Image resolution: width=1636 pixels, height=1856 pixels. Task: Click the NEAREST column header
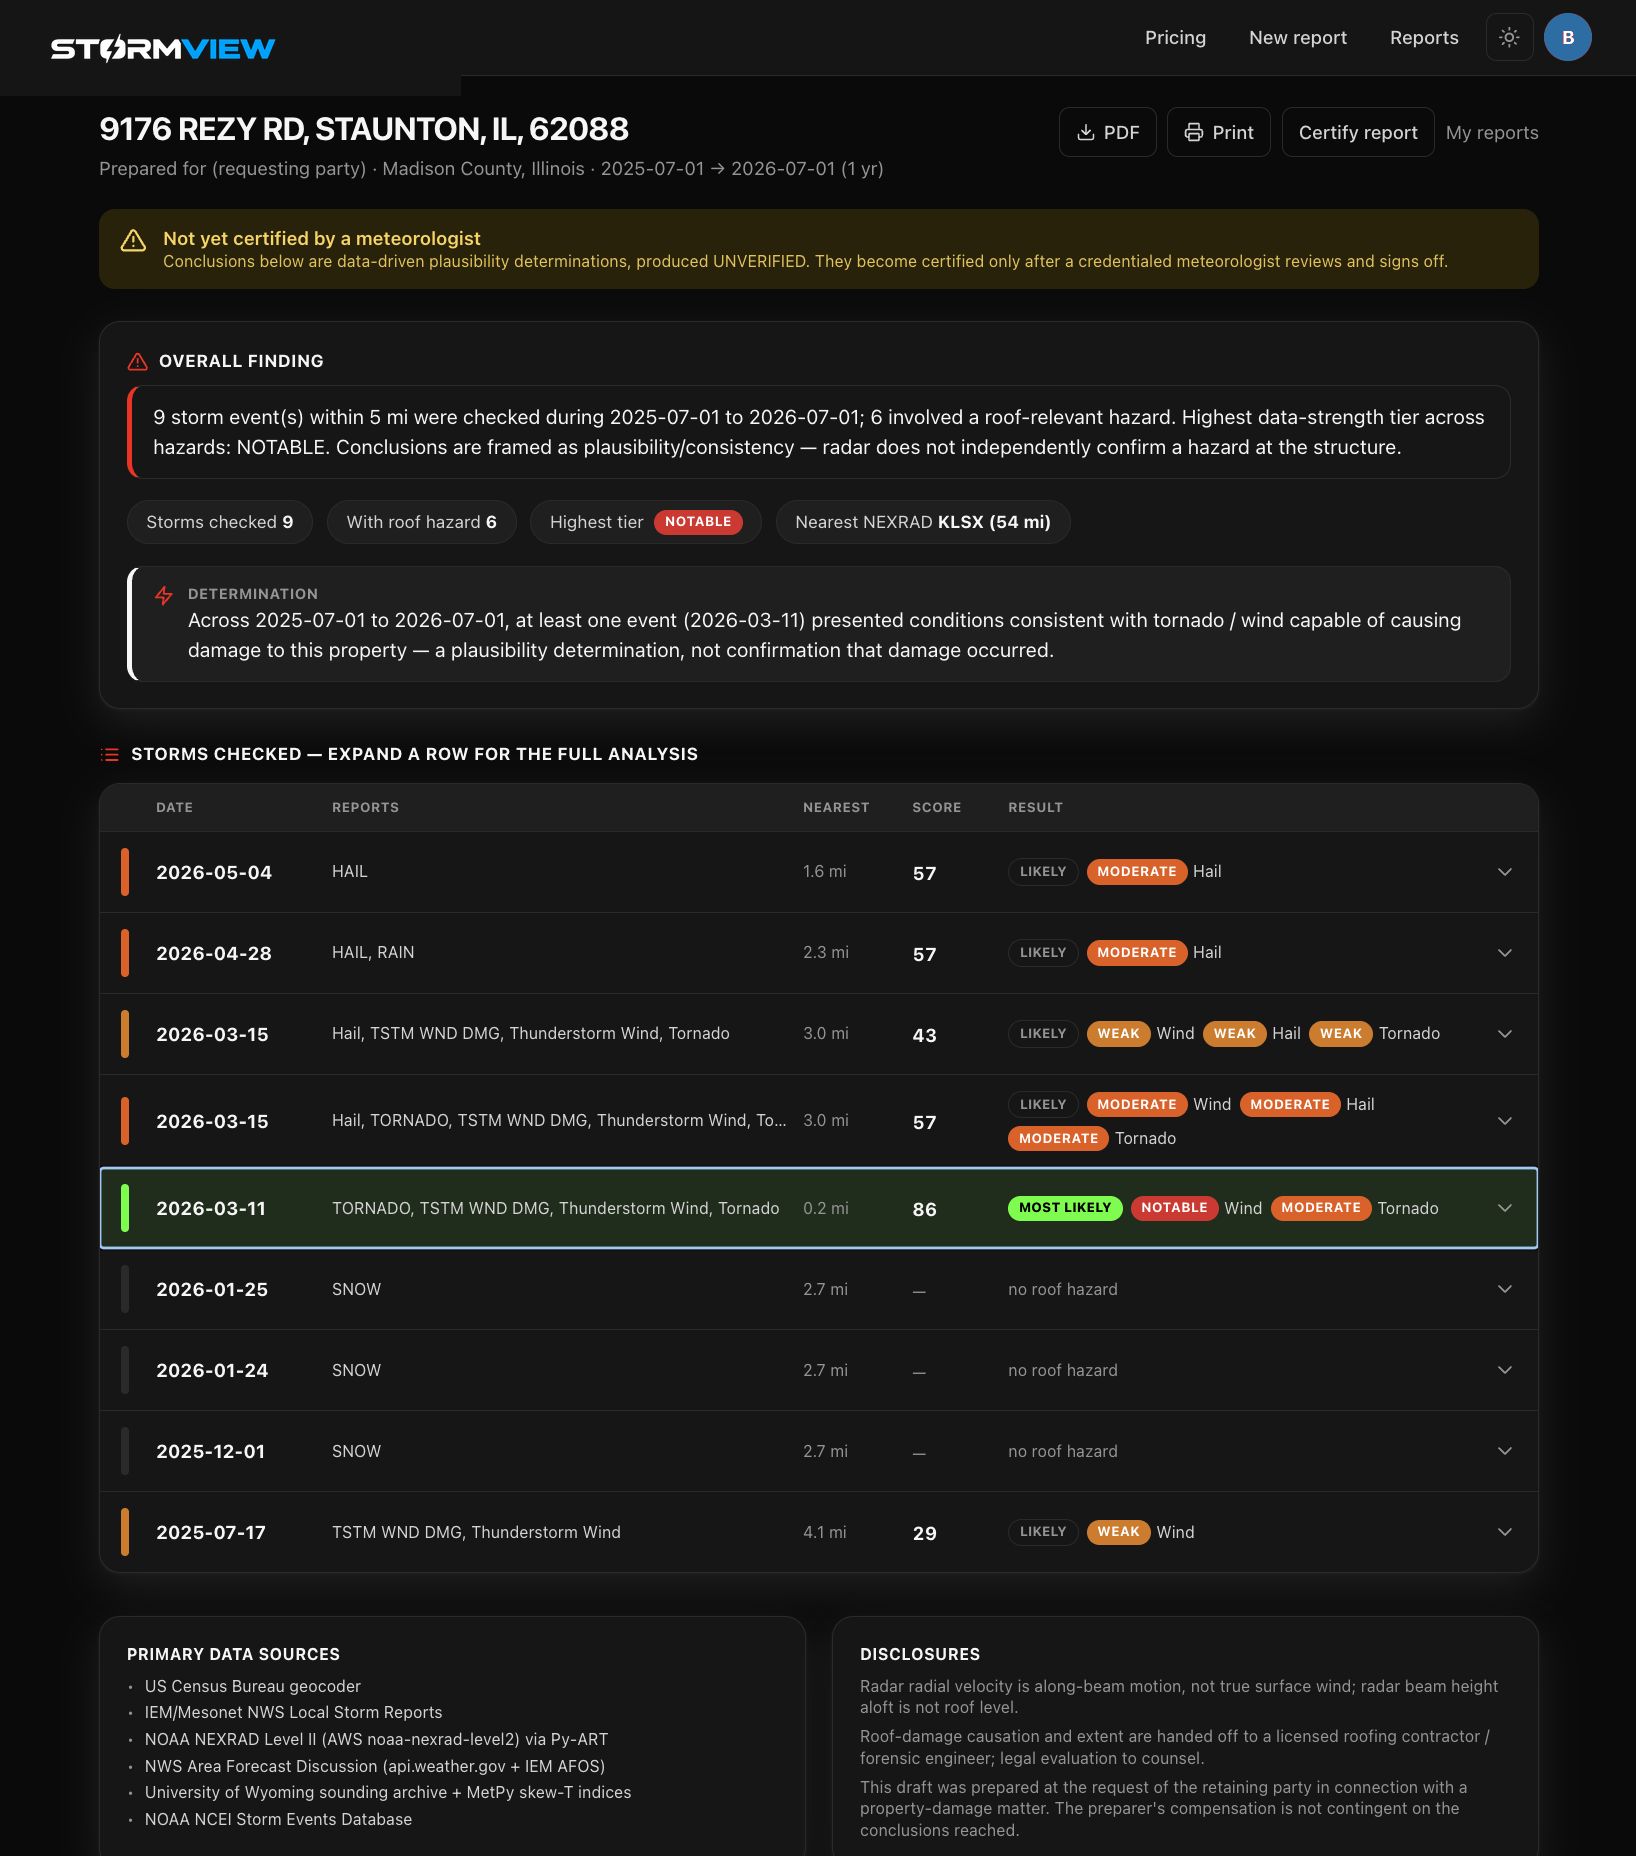(x=836, y=807)
